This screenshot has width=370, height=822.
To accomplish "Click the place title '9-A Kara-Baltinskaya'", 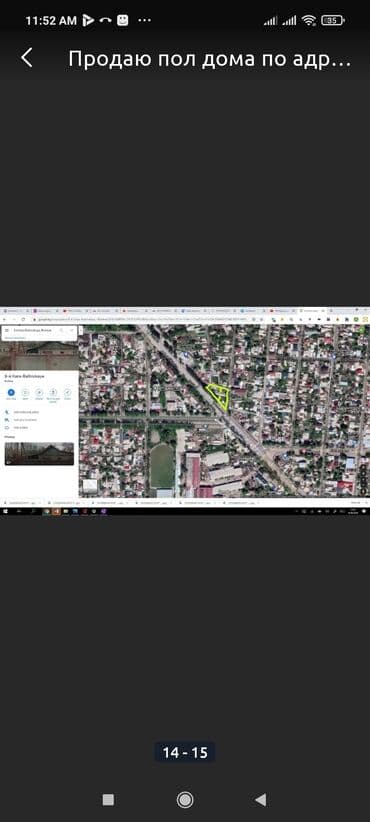I will (x=24, y=376).
